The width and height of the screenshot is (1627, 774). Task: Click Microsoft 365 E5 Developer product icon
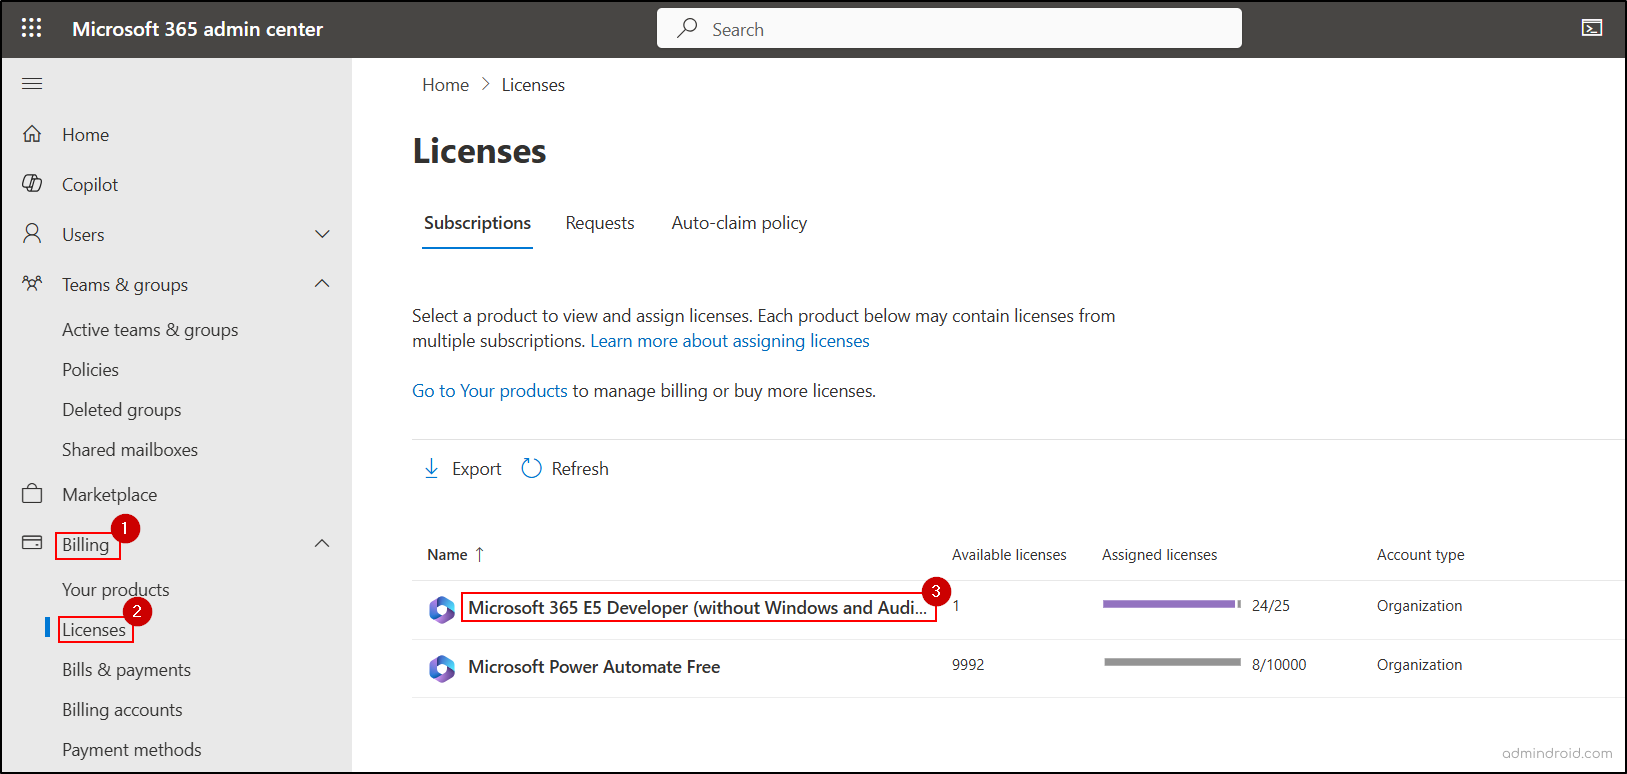click(x=442, y=608)
